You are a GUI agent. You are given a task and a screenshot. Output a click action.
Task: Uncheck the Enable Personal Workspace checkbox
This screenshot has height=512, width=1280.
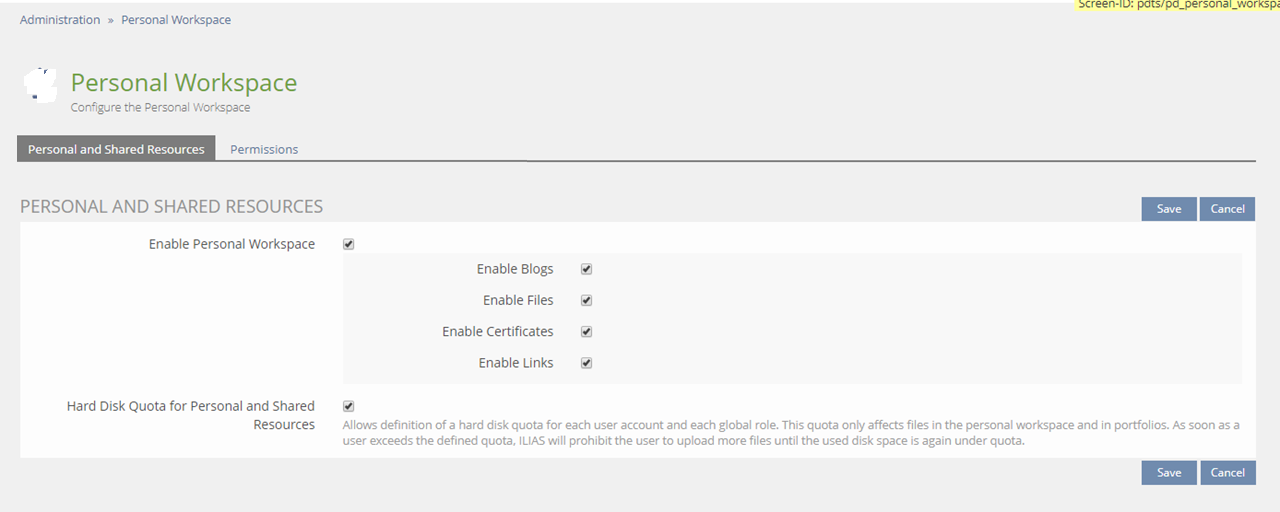tap(349, 244)
